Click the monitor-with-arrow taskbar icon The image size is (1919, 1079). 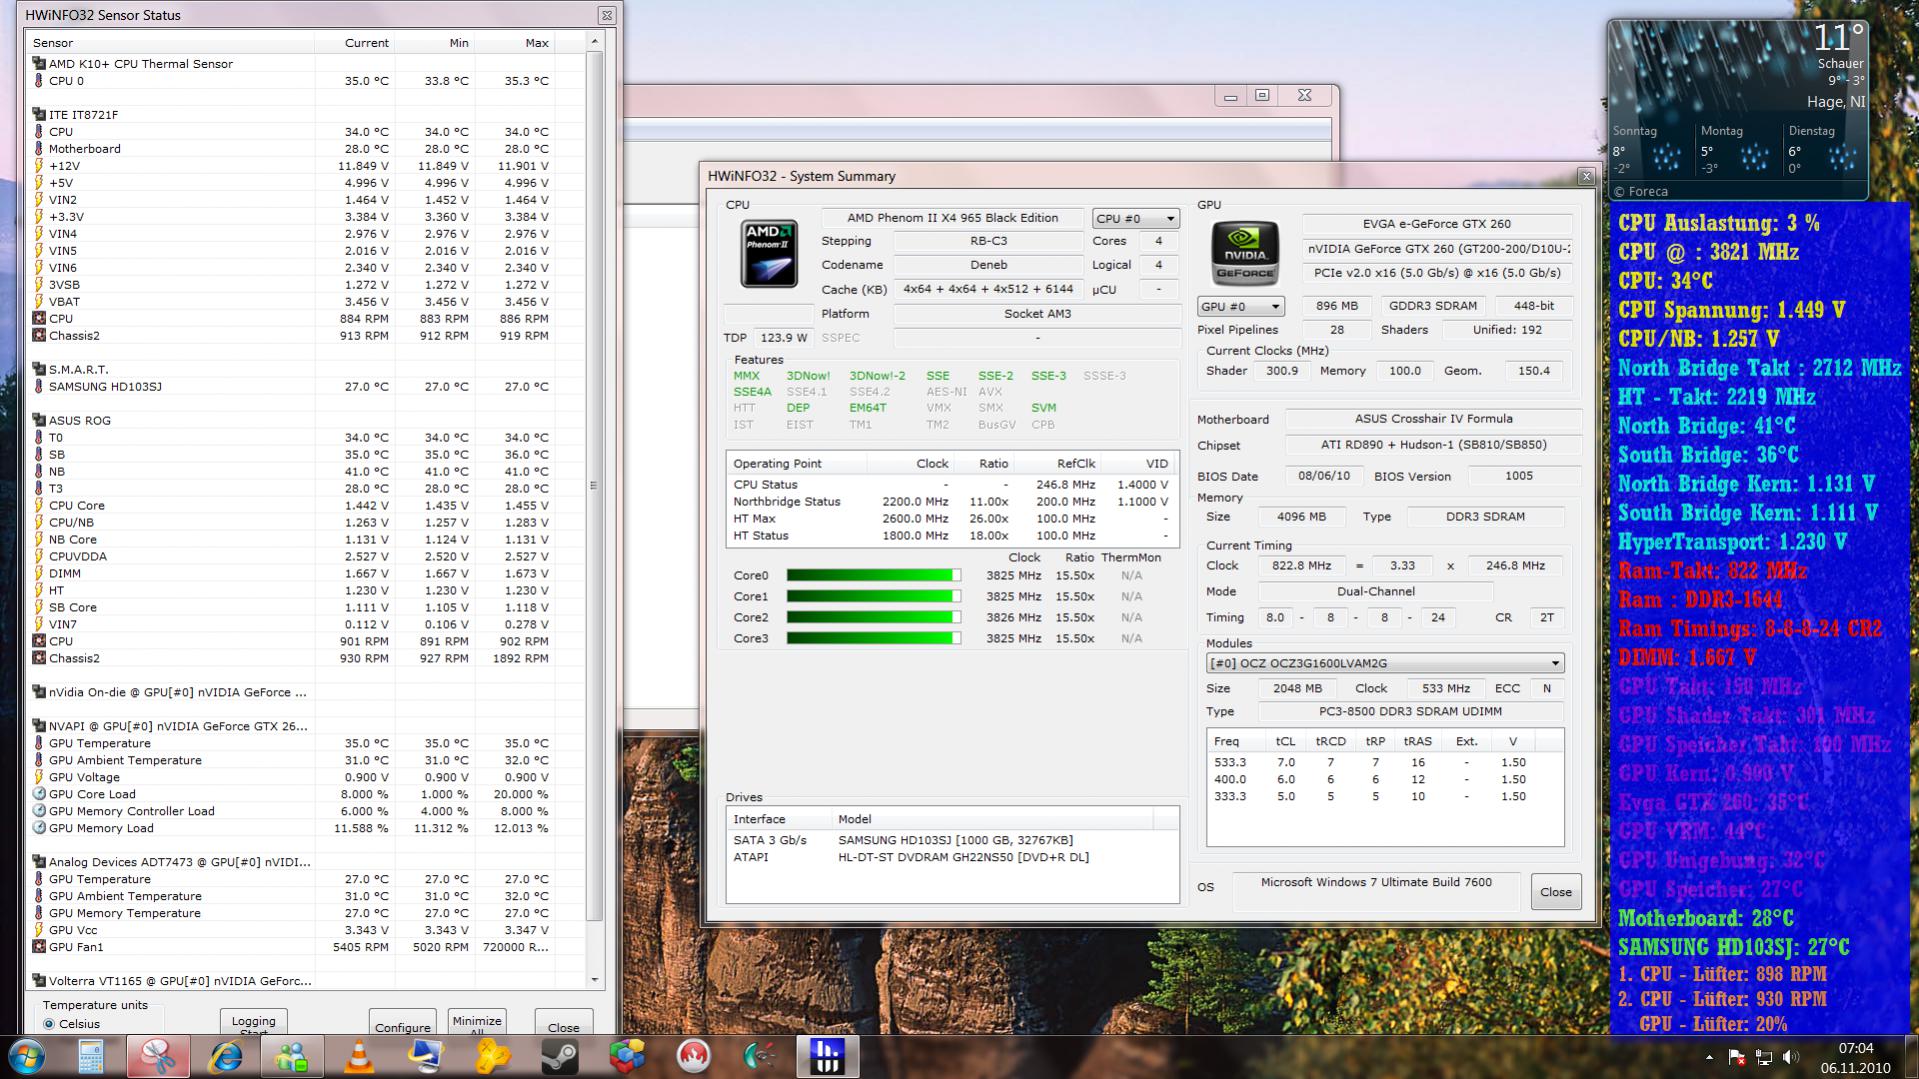pyautogui.click(x=426, y=1056)
